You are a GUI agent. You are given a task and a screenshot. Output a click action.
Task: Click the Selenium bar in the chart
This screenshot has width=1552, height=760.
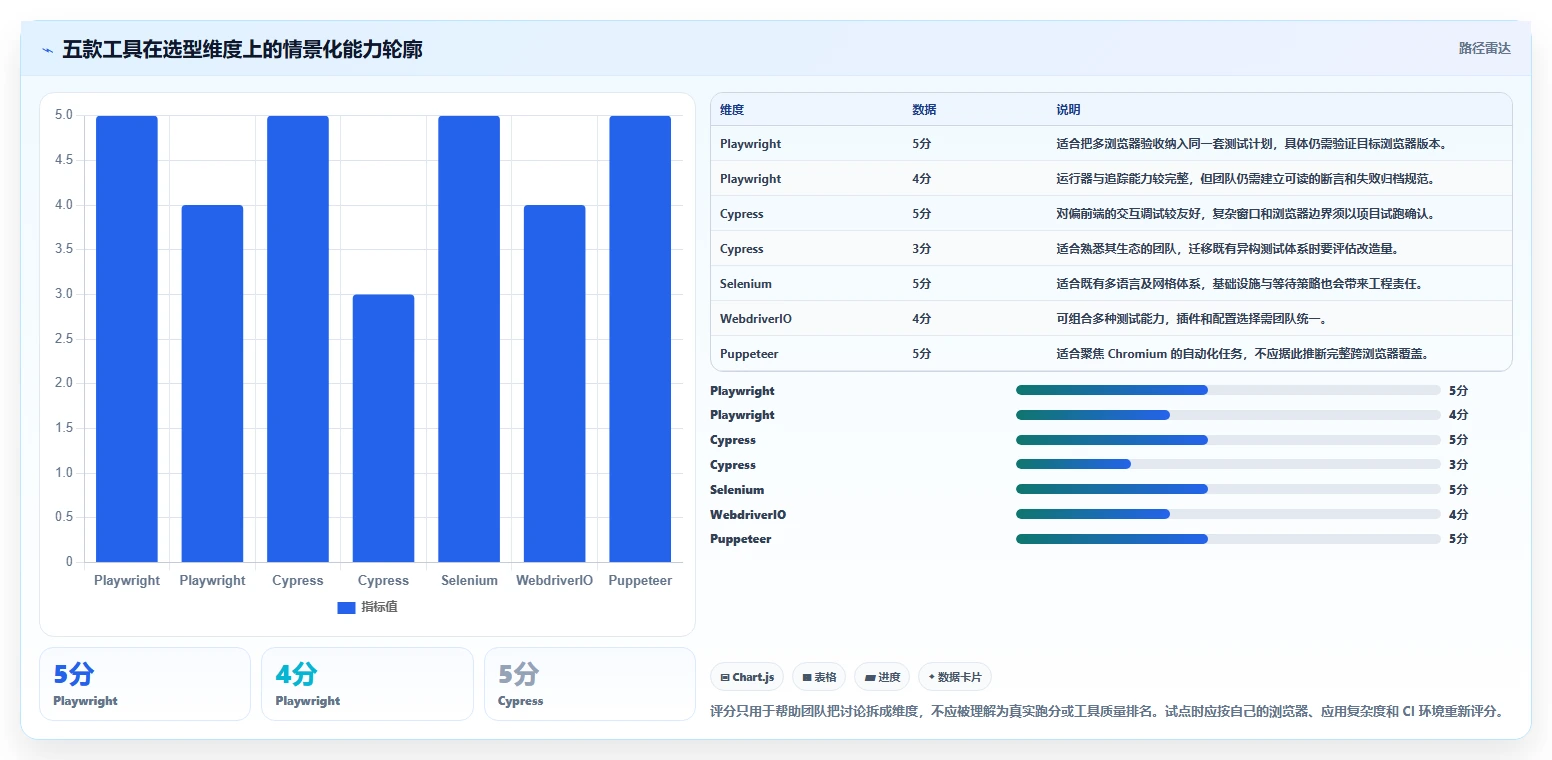[x=469, y=339]
